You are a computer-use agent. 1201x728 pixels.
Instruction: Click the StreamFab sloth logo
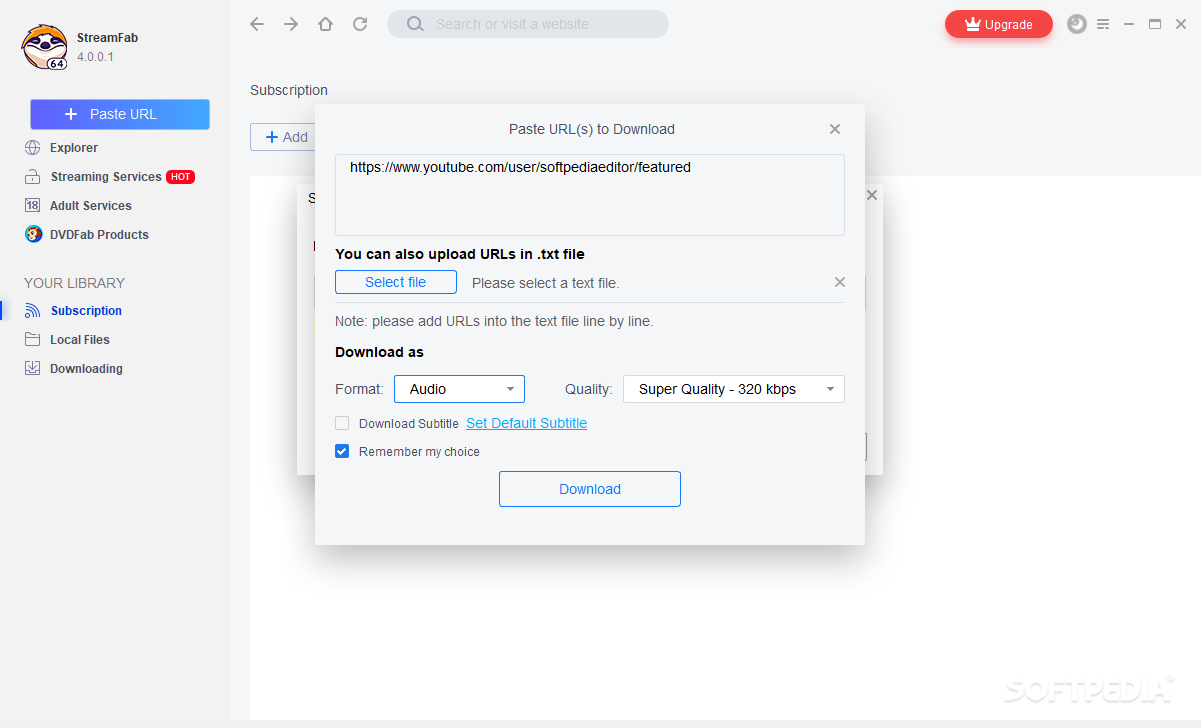point(44,47)
